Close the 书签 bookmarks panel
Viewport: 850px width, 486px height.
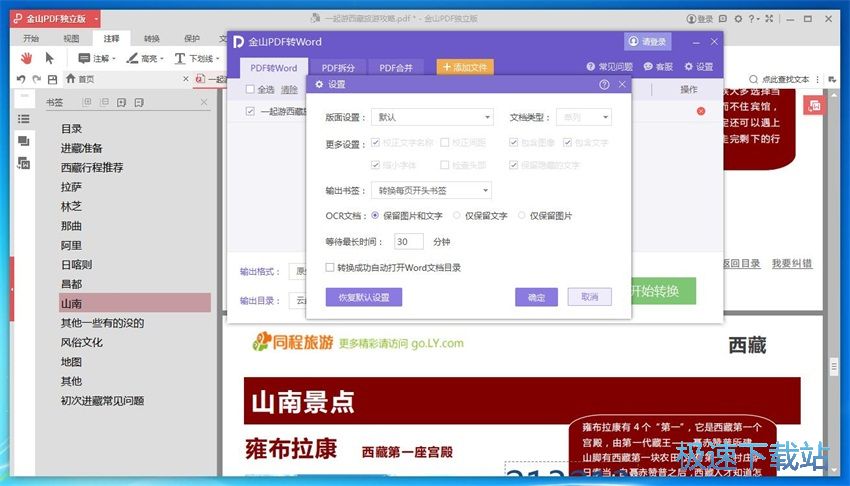click(204, 102)
